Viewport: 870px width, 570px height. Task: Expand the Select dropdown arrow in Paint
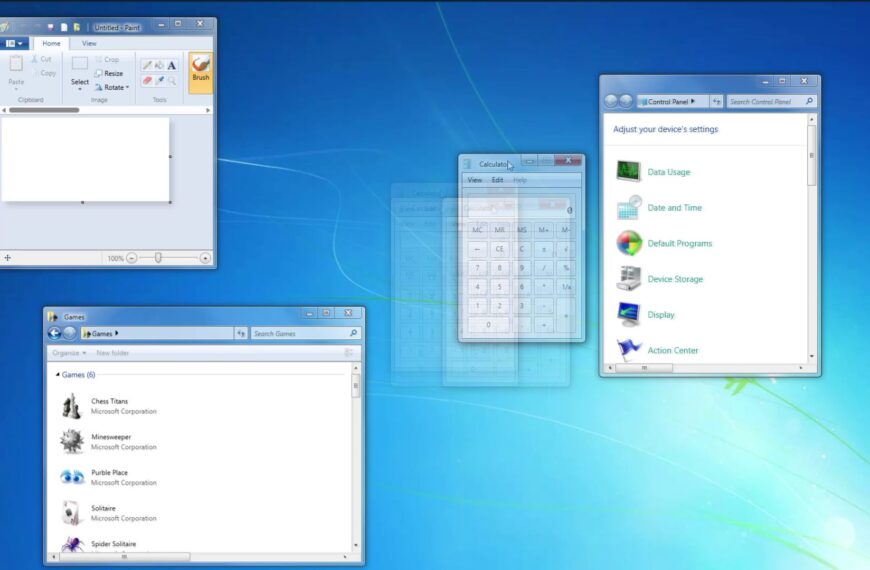(x=80, y=89)
